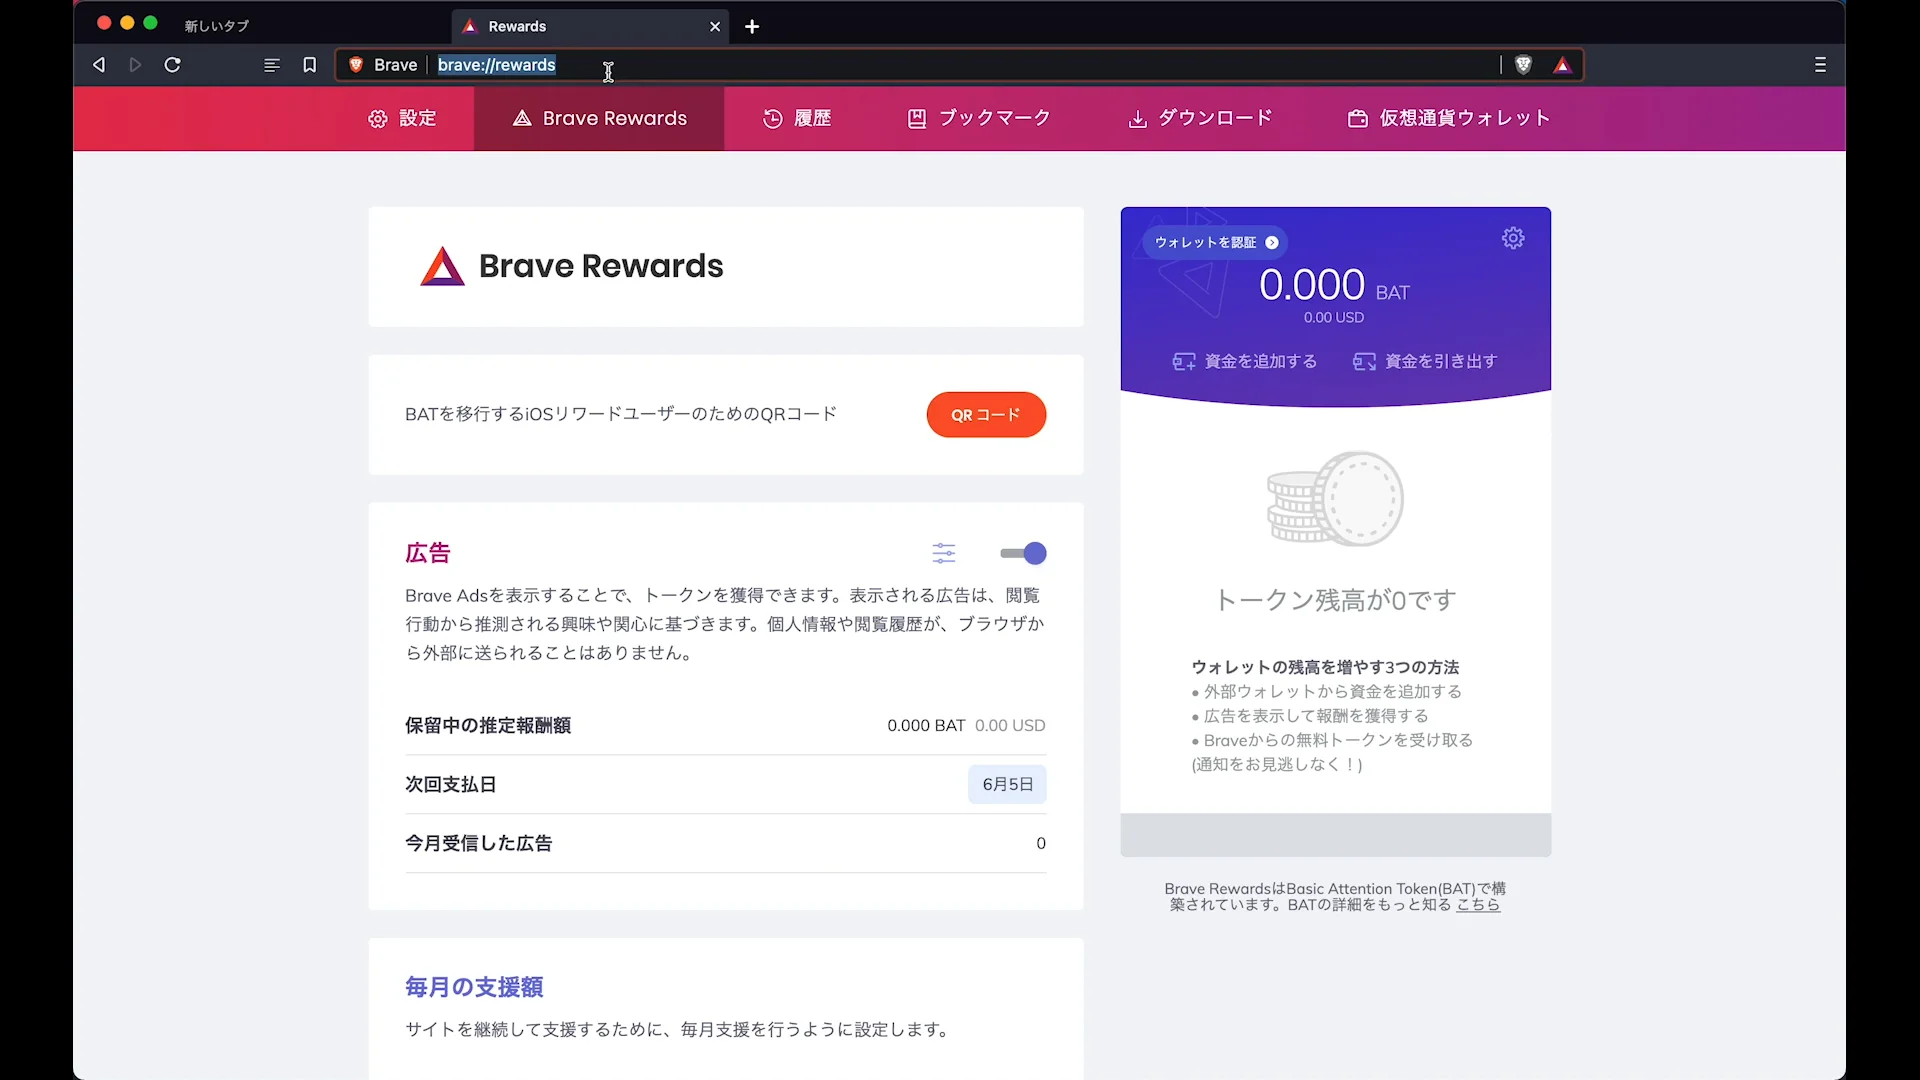Open a new tab with the plus icon
Screen dimensions: 1920x1080
(752, 26)
